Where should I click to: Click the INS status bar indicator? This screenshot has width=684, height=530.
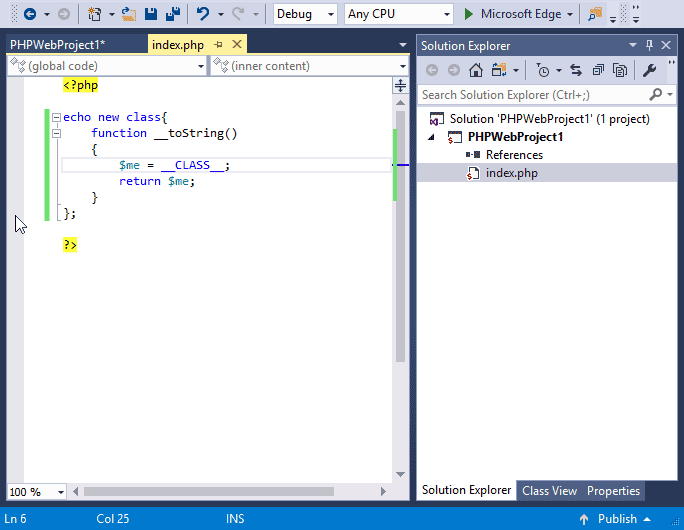pos(235,519)
